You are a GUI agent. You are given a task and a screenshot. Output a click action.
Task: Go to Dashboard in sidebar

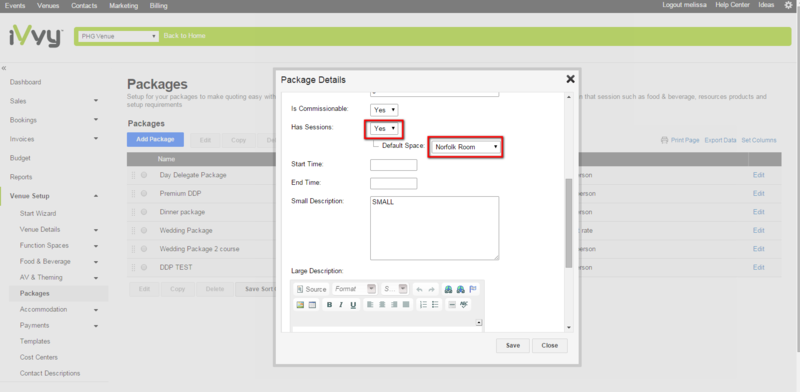pyautogui.click(x=26, y=82)
